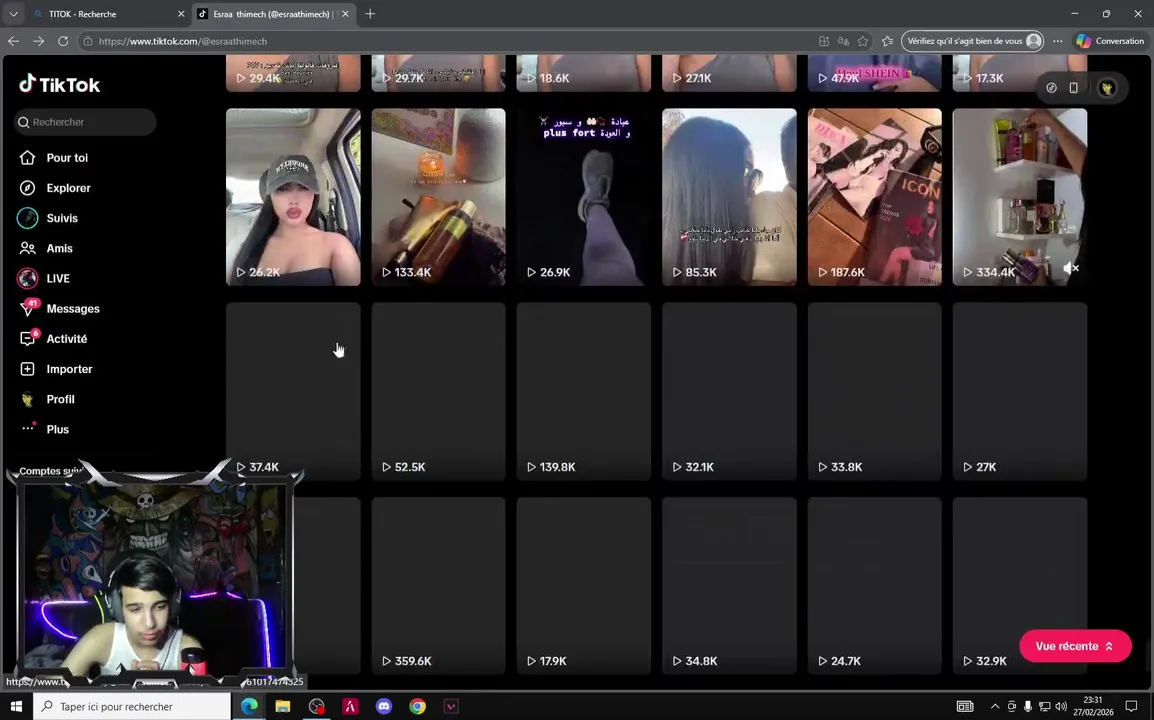
Task: Open the video with 26.9K views
Action: [x=584, y=197]
